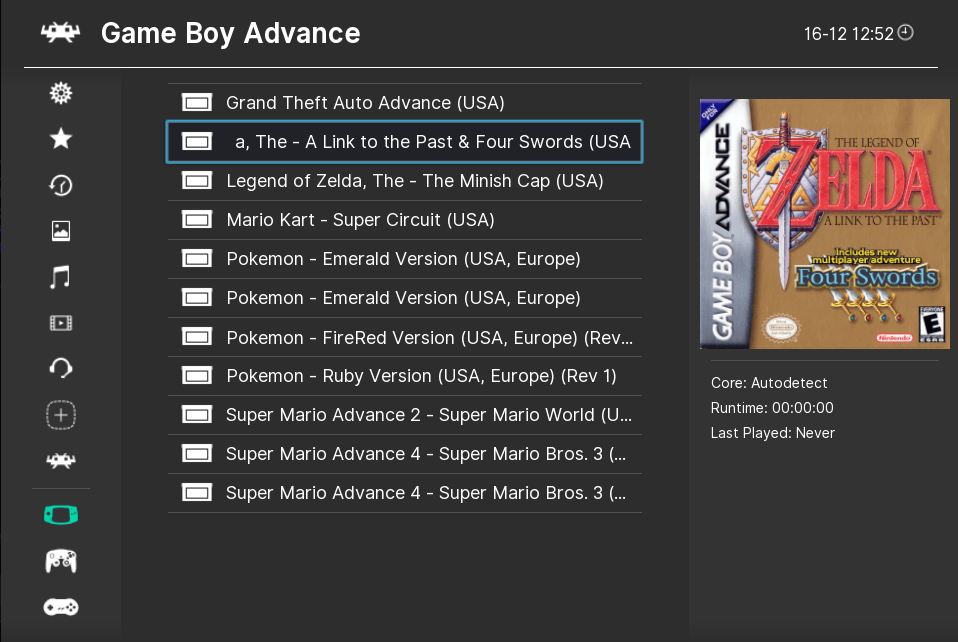Open the Settings gear in the sidebar
The width and height of the screenshot is (958, 642).
(x=61, y=93)
